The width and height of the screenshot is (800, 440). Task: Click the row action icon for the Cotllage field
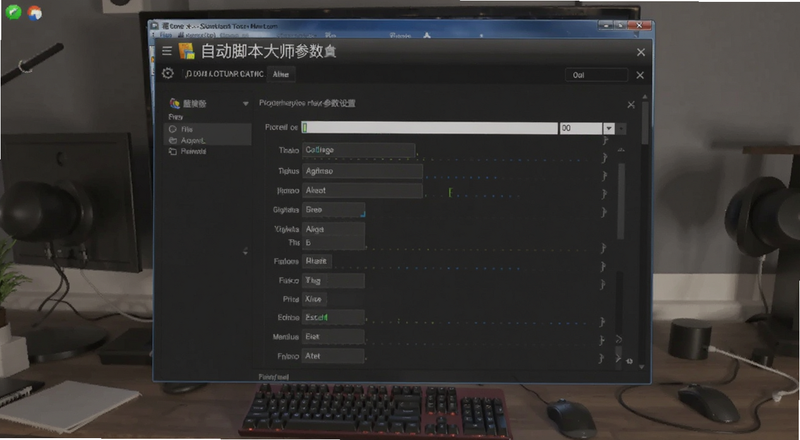pos(605,158)
